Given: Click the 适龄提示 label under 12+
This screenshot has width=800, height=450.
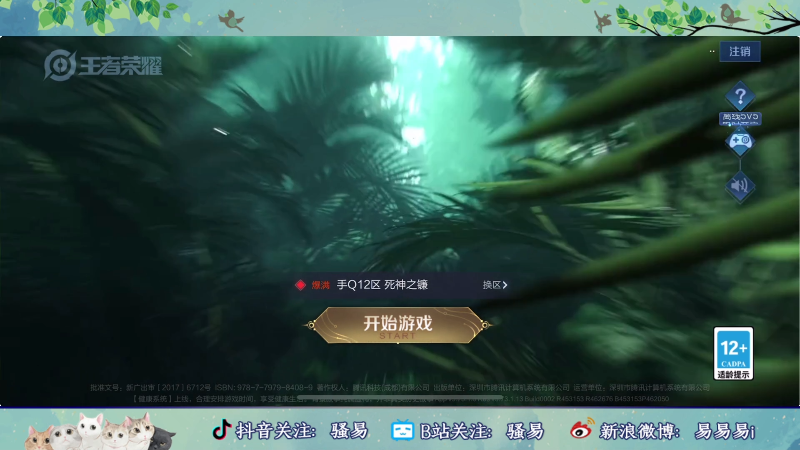Looking at the screenshot, I should click(733, 374).
